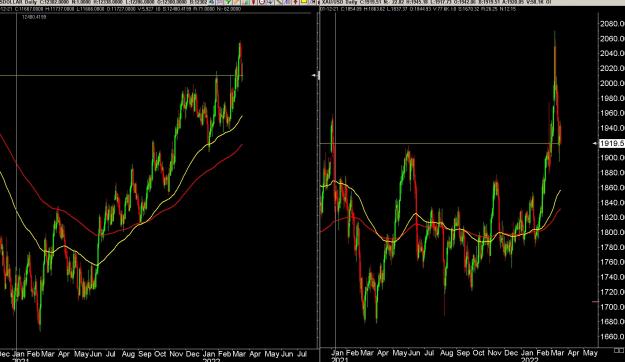The height and width of the screenshot is (362, 625).
Task: Click the 12480.4169 value label in left chart
Action: point(34,17)
